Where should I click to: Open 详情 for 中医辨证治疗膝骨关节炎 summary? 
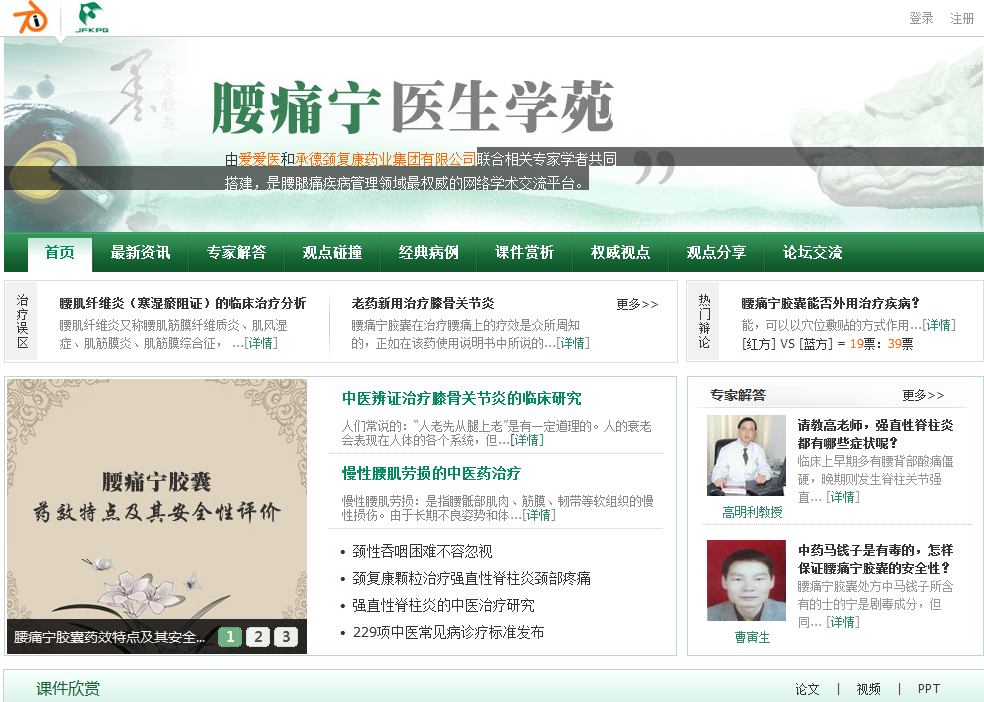tap(527, 440)
